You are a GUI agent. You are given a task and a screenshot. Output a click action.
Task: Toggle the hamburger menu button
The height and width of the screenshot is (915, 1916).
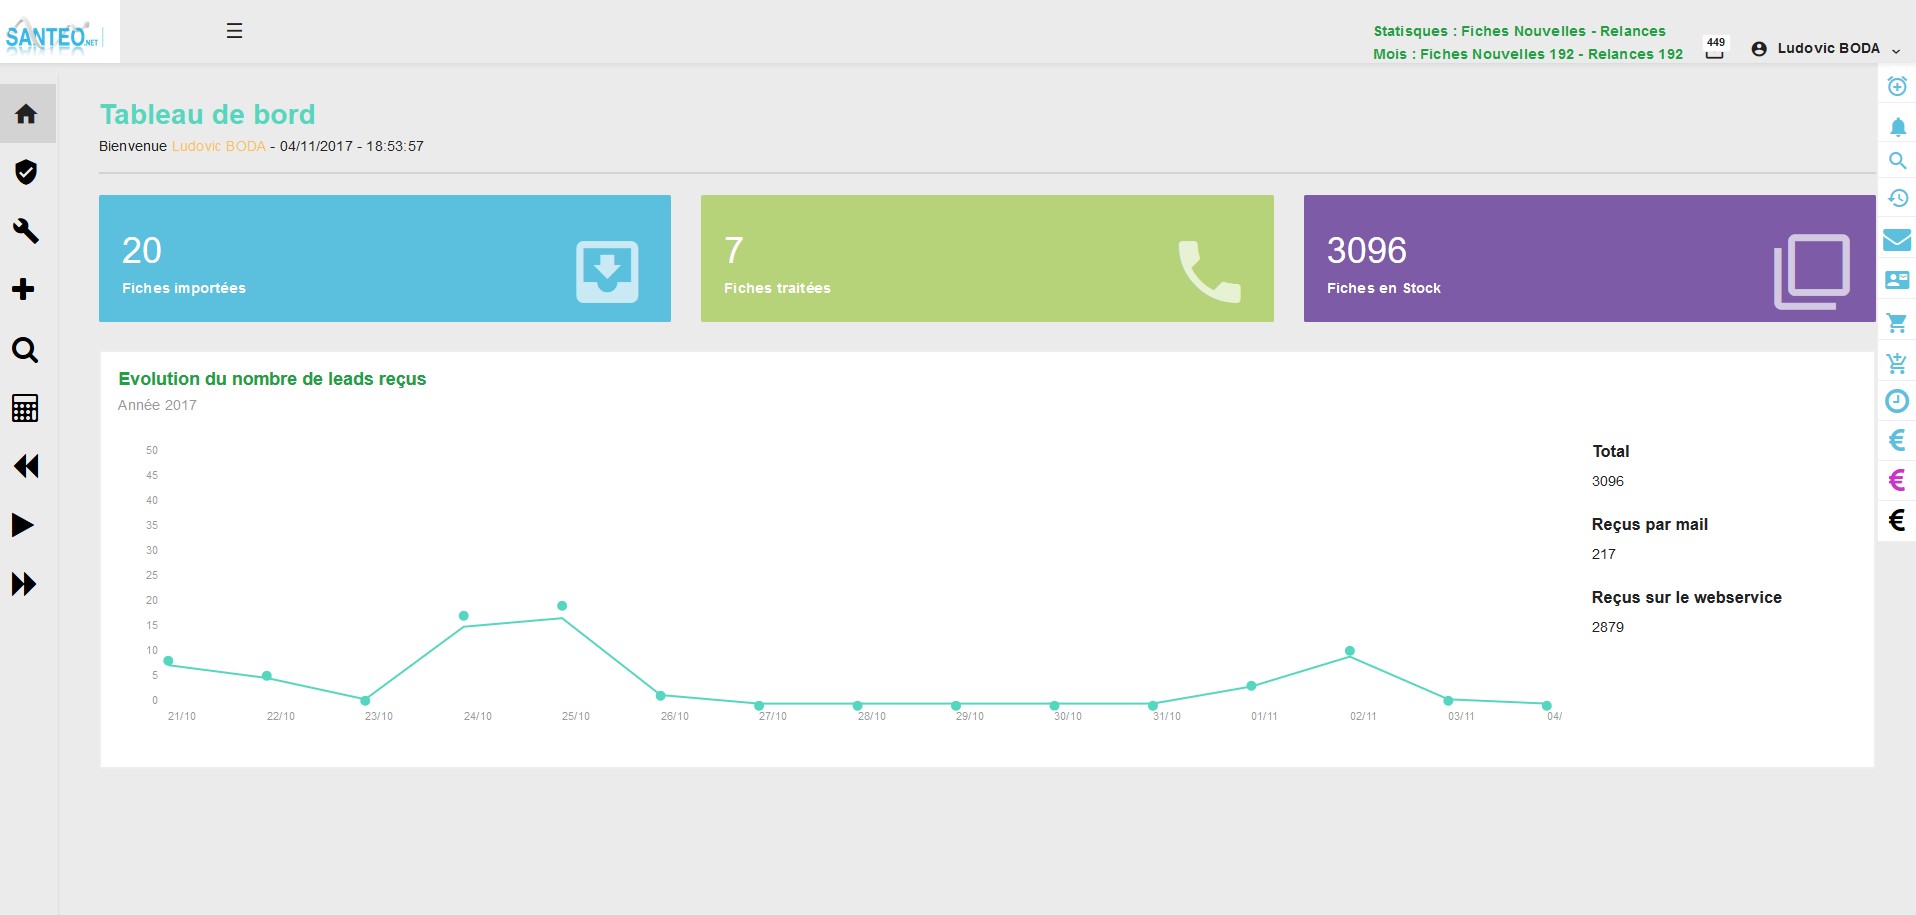tap(234, 31)
